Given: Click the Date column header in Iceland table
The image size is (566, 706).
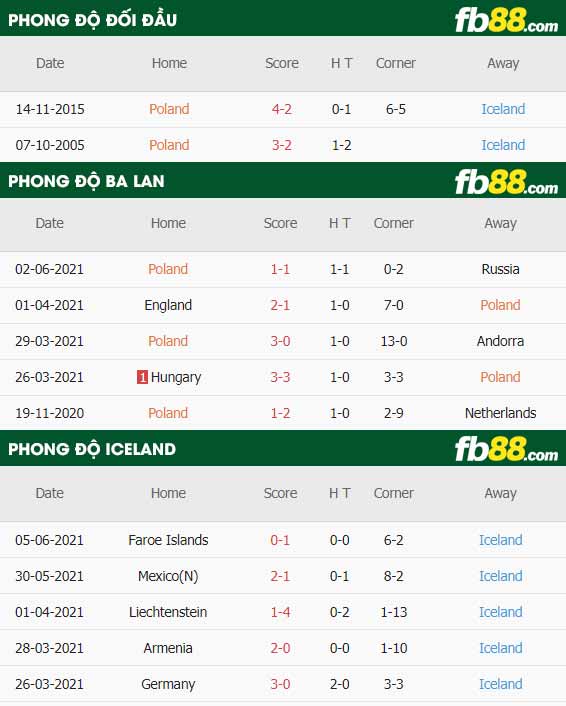Looking at the screenshot, I should coord(50,493).
